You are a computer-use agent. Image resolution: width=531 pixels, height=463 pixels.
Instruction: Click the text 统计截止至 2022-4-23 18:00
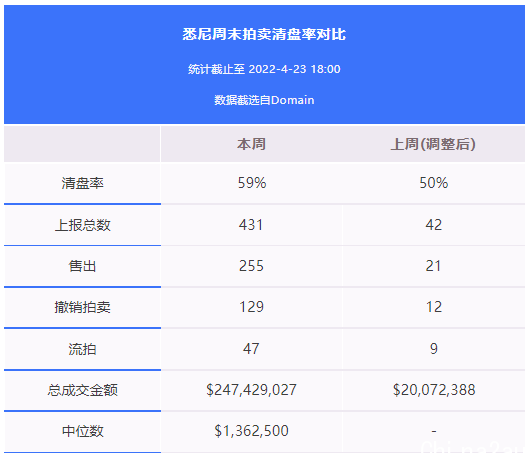[264, 69]
